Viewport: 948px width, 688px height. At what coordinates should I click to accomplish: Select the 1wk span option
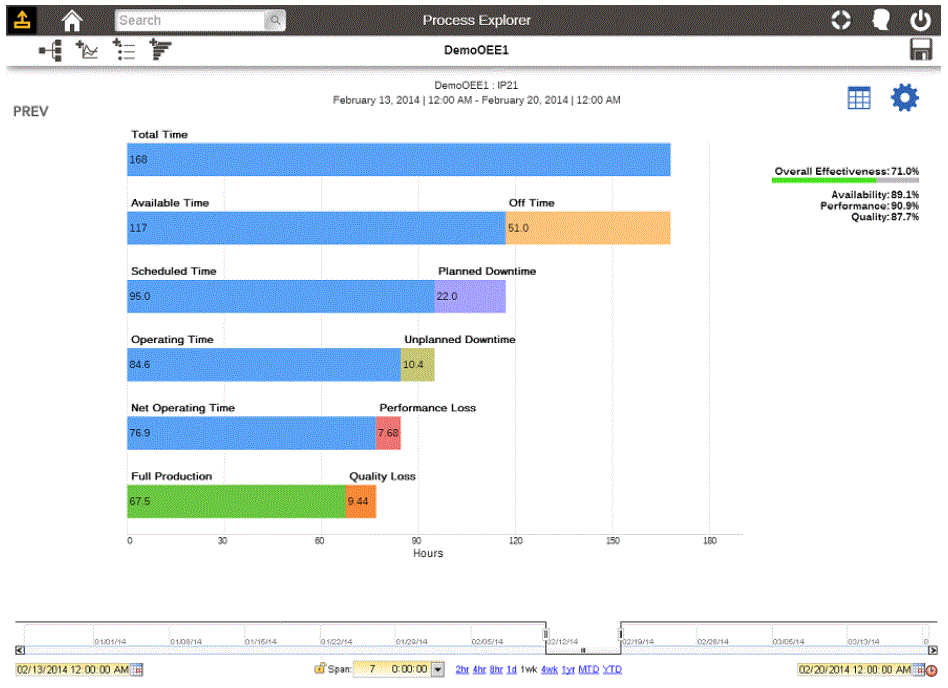[x=529, y=669]
